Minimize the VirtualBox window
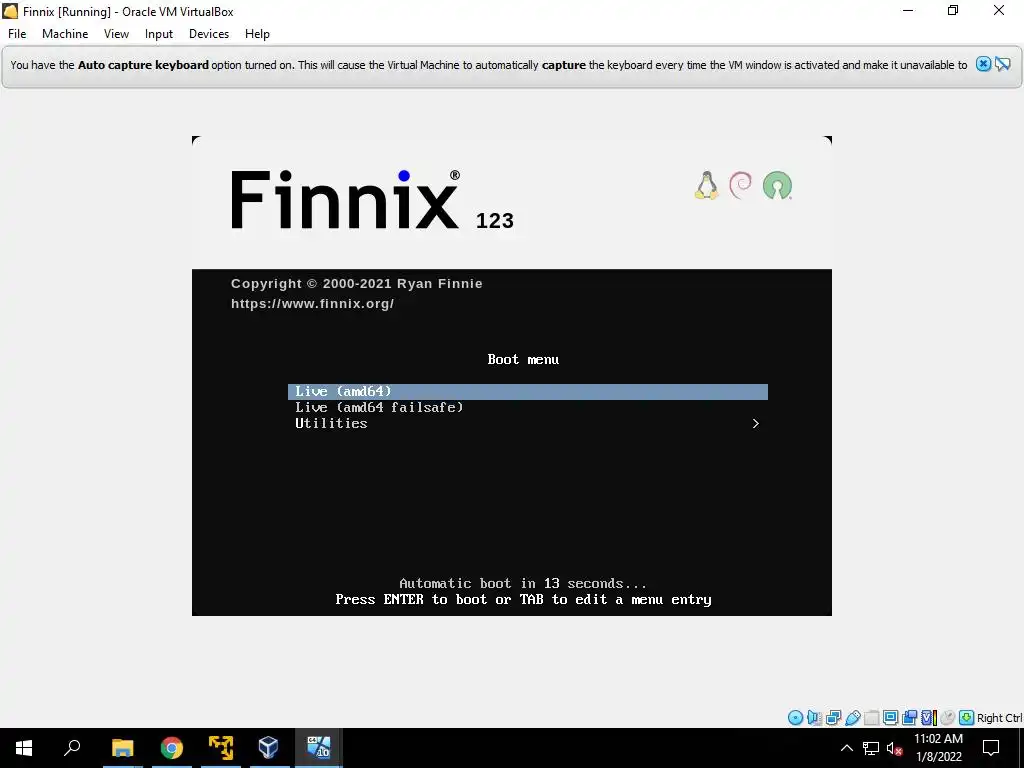The width and height of the screenshot is (1024, 768). (x=908, y=11)
